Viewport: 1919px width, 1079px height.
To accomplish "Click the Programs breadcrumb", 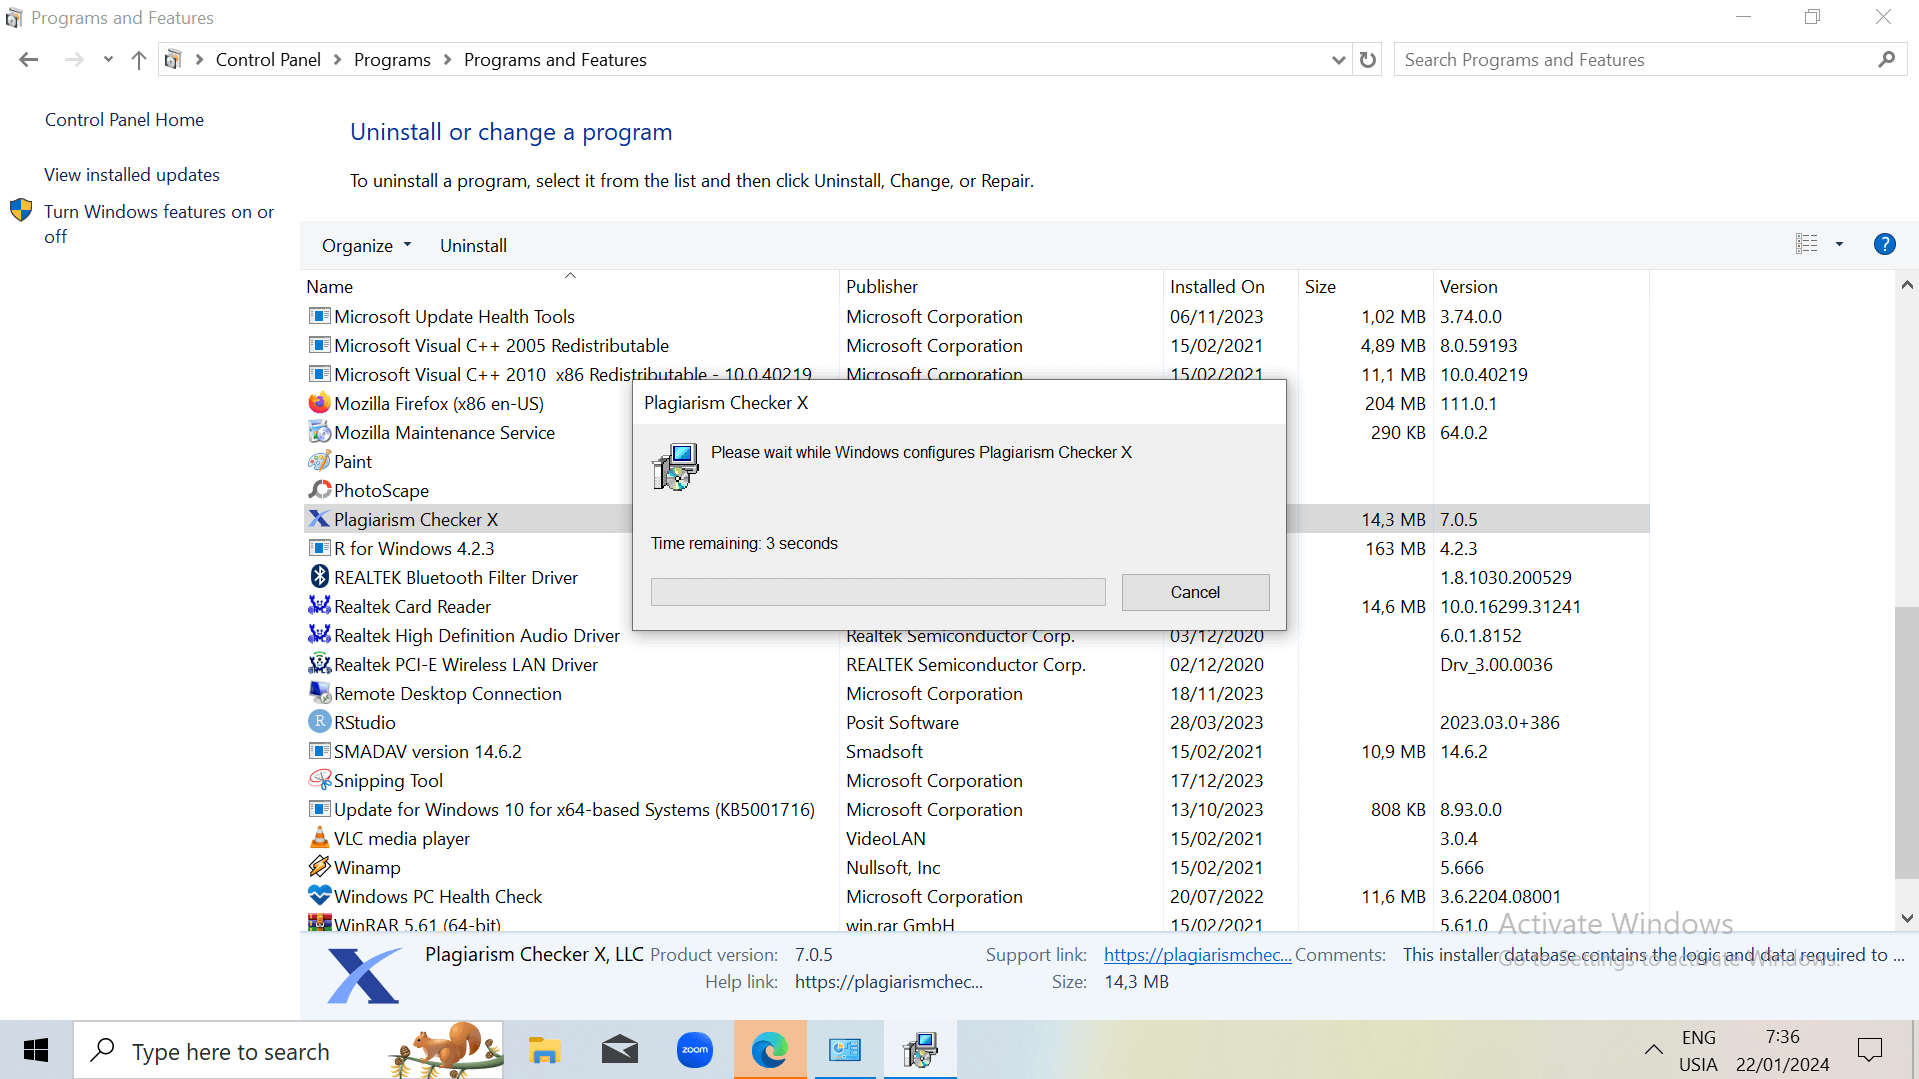I will tap(392, 60).
